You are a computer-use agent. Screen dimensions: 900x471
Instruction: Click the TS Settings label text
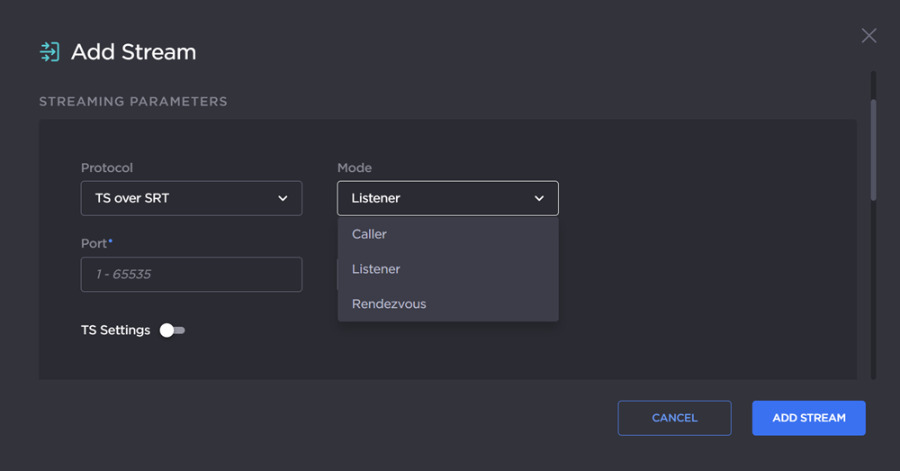click(115, 330)
